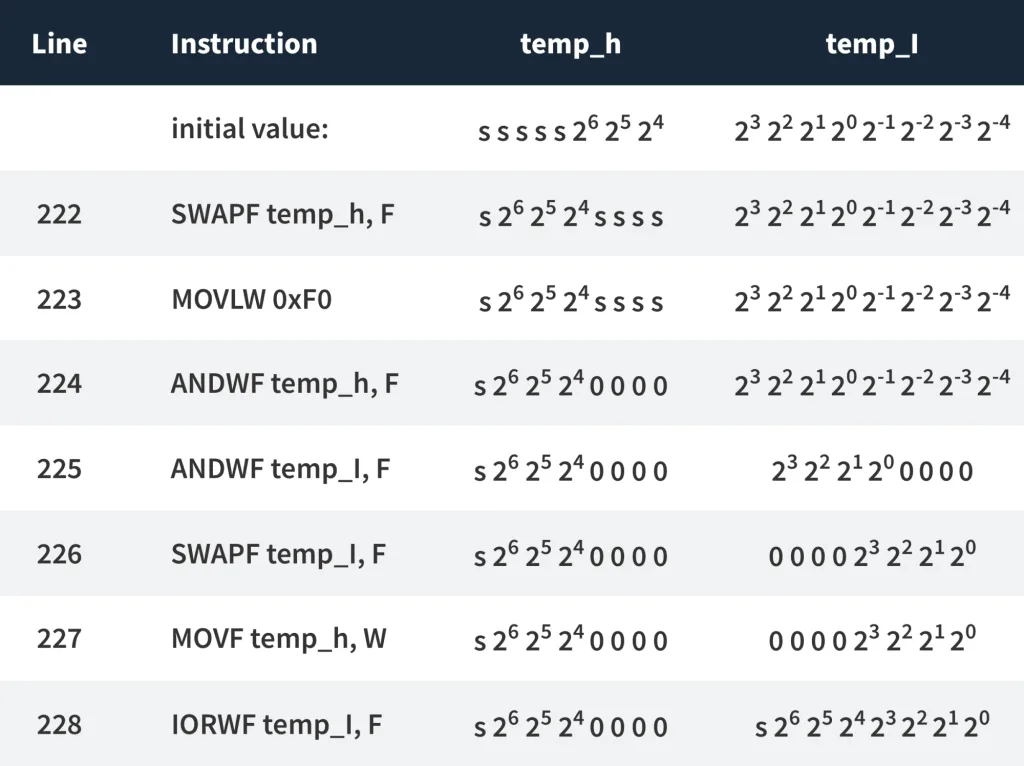The width and height of the screenshot is (1024, 766).
Task: Select the ANDWF temp_l, F instruction on line 225
Action: point(280,469)
